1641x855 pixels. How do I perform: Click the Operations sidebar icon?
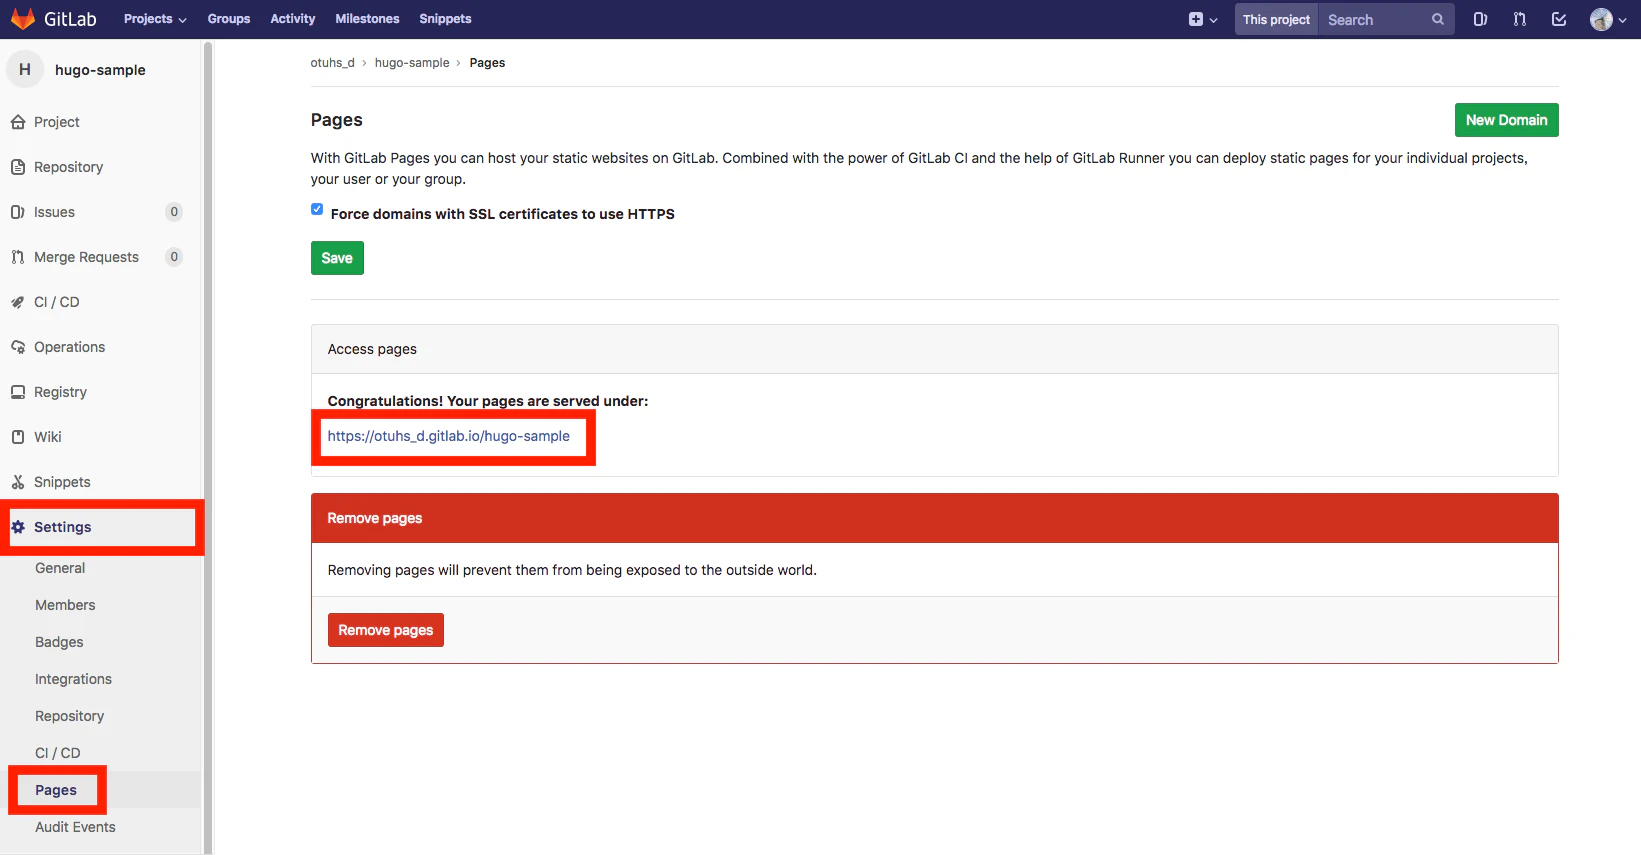pos(18,347)
